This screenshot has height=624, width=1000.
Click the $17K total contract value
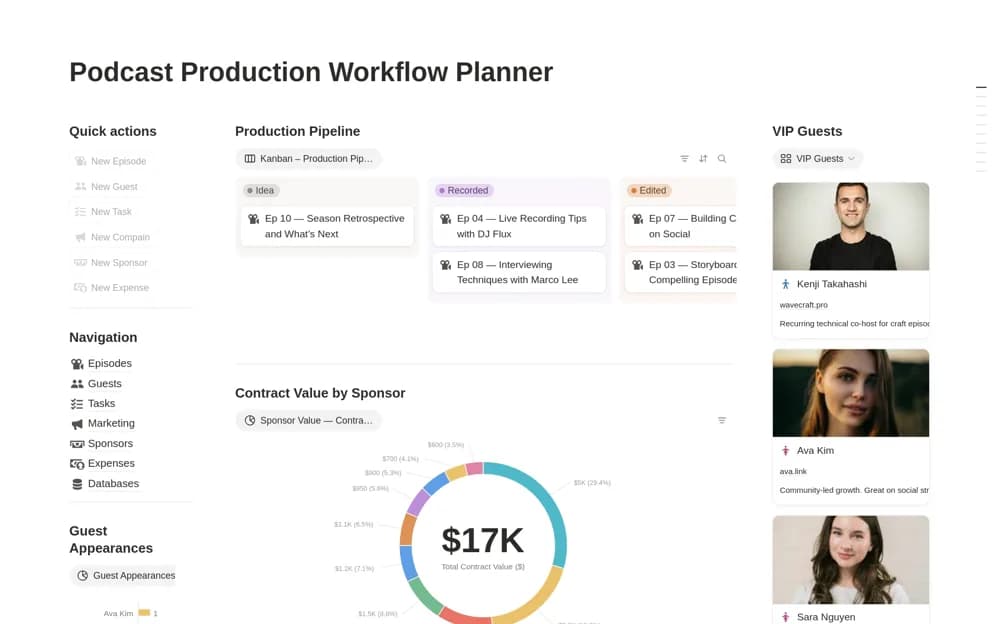[x=482, y=541]
